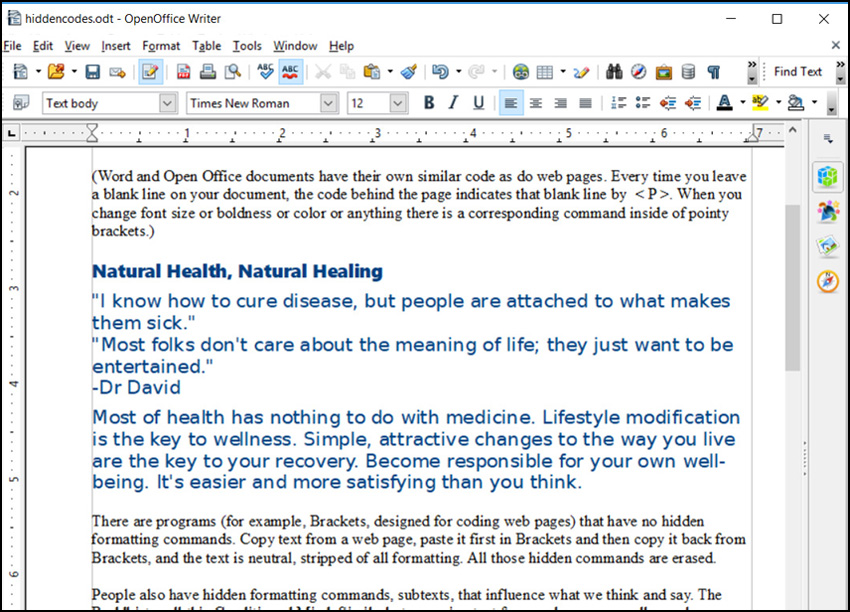Open Gallery picture icon in toolbar
The height and width of the screenshot is (612, 850).
coord(664,72)
